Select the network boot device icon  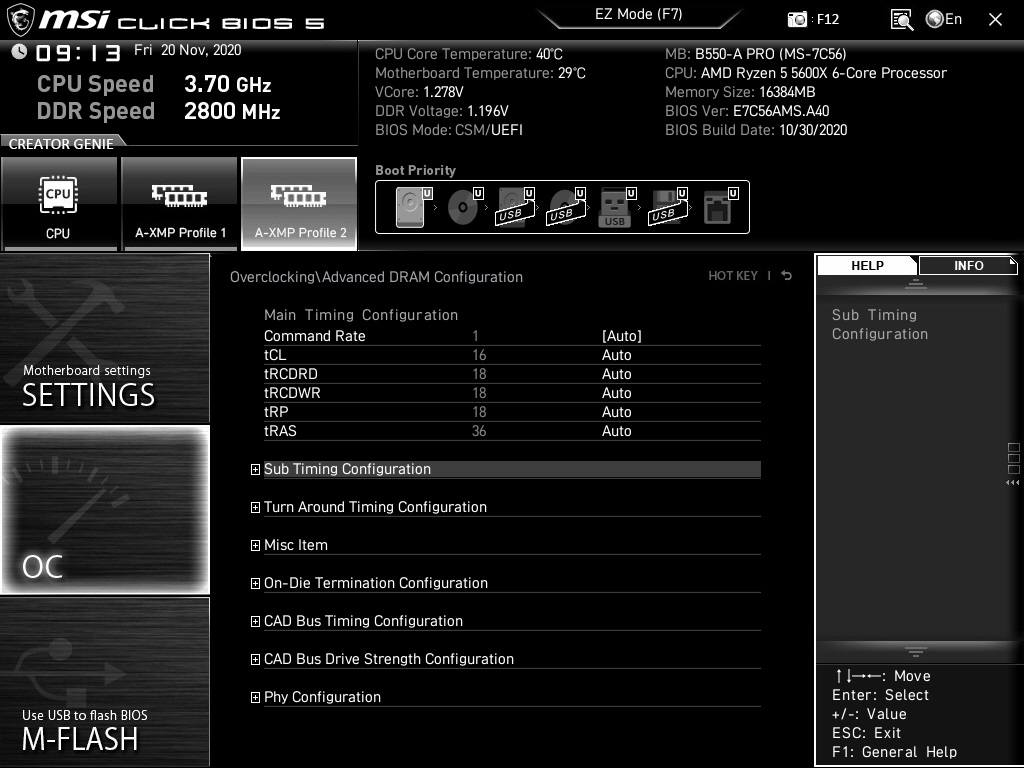720,207
